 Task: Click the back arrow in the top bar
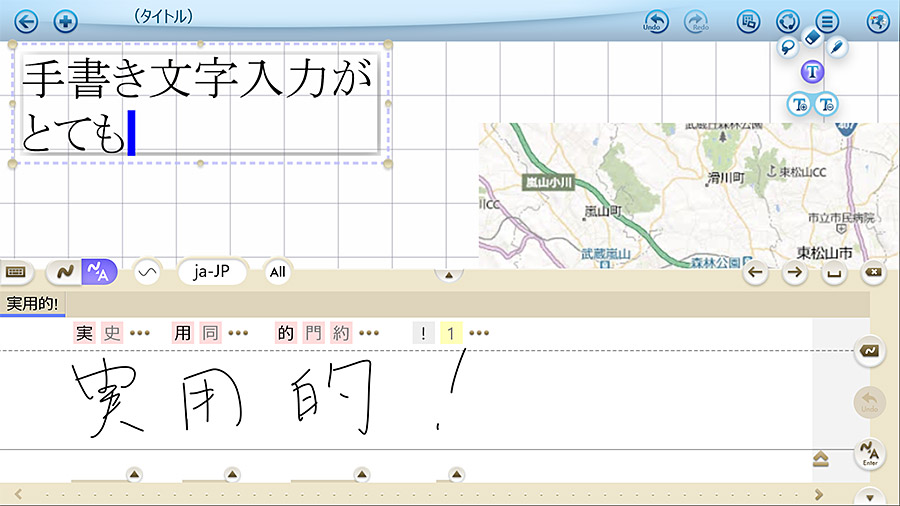pos(25,21)
